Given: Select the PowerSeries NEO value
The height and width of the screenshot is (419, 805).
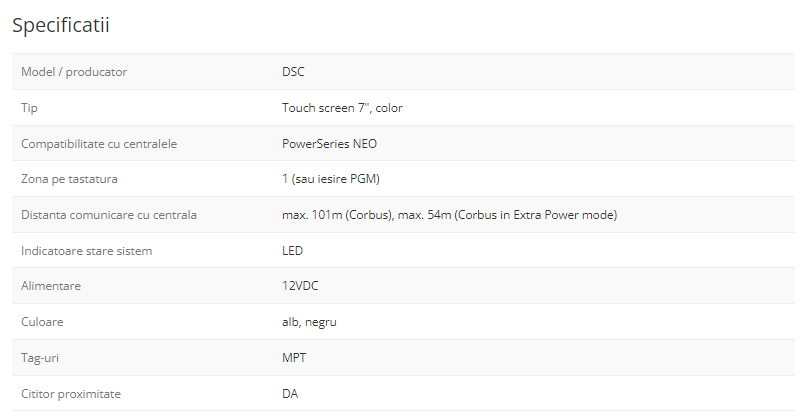Looking at the screenshot, I should [329, 144].
